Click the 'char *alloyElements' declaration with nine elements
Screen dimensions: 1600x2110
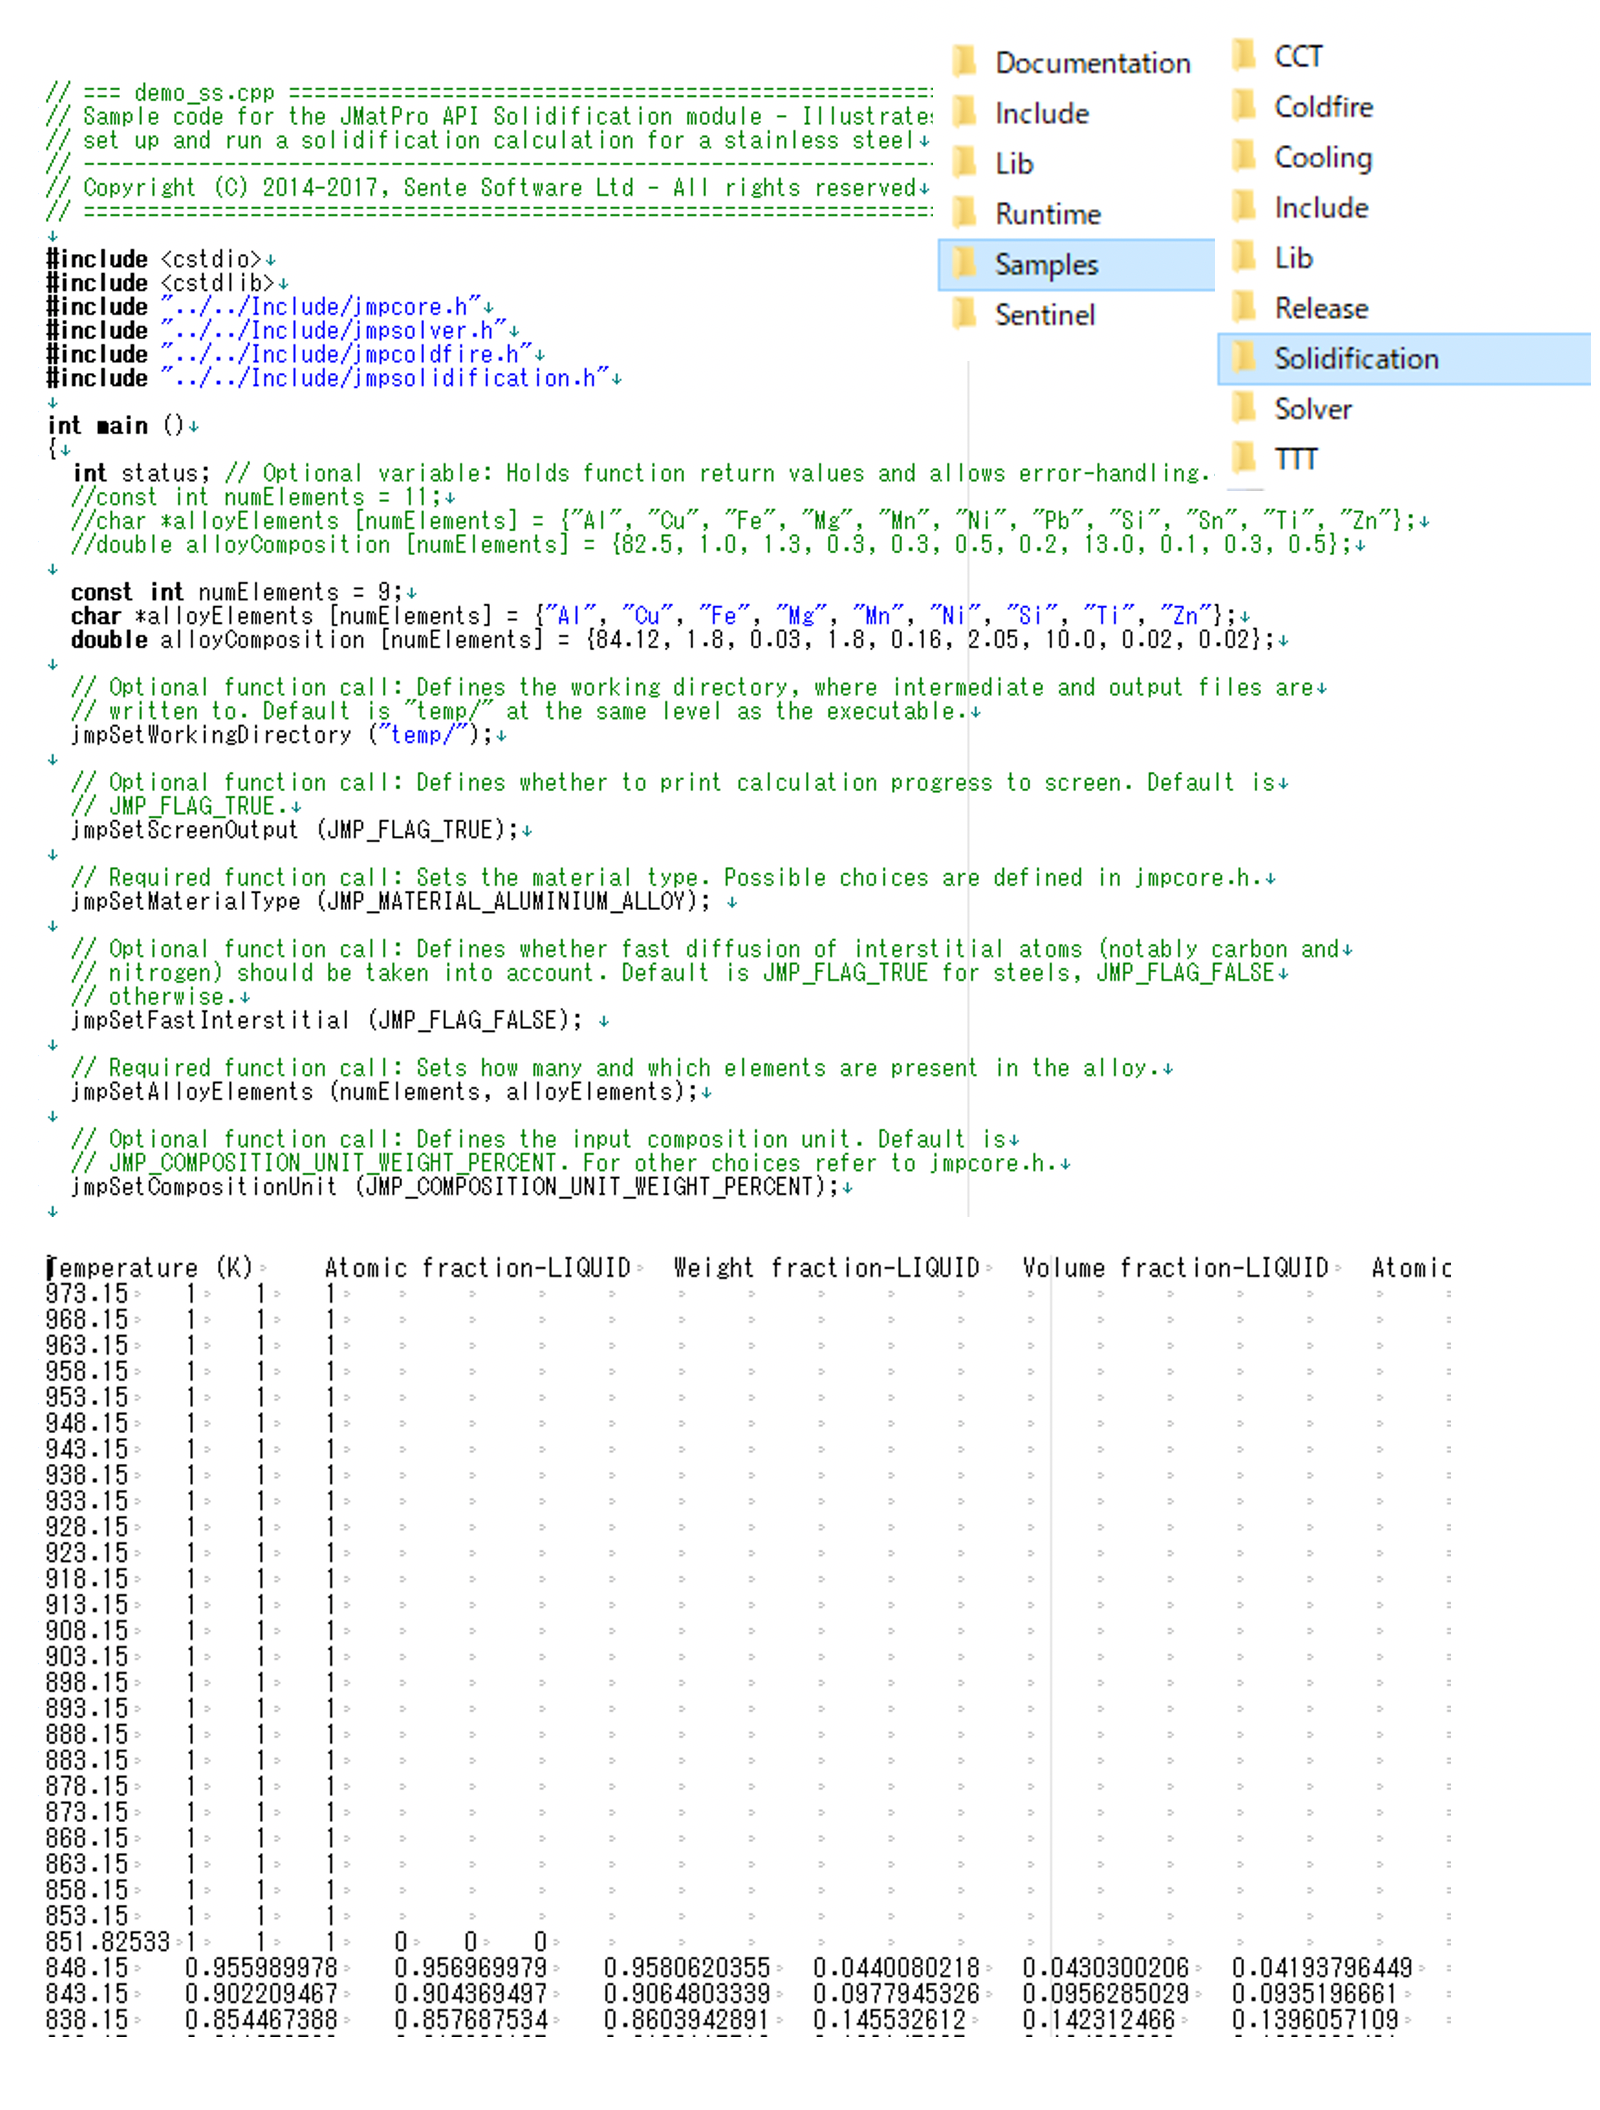654,616
